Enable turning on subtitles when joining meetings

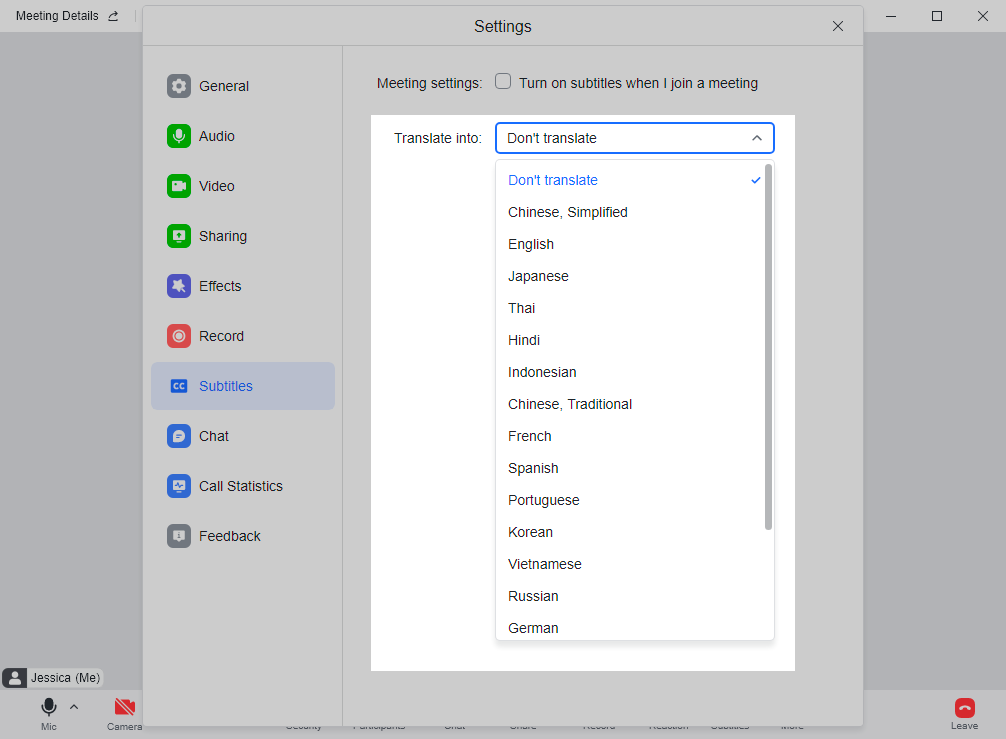coord(503,82)
